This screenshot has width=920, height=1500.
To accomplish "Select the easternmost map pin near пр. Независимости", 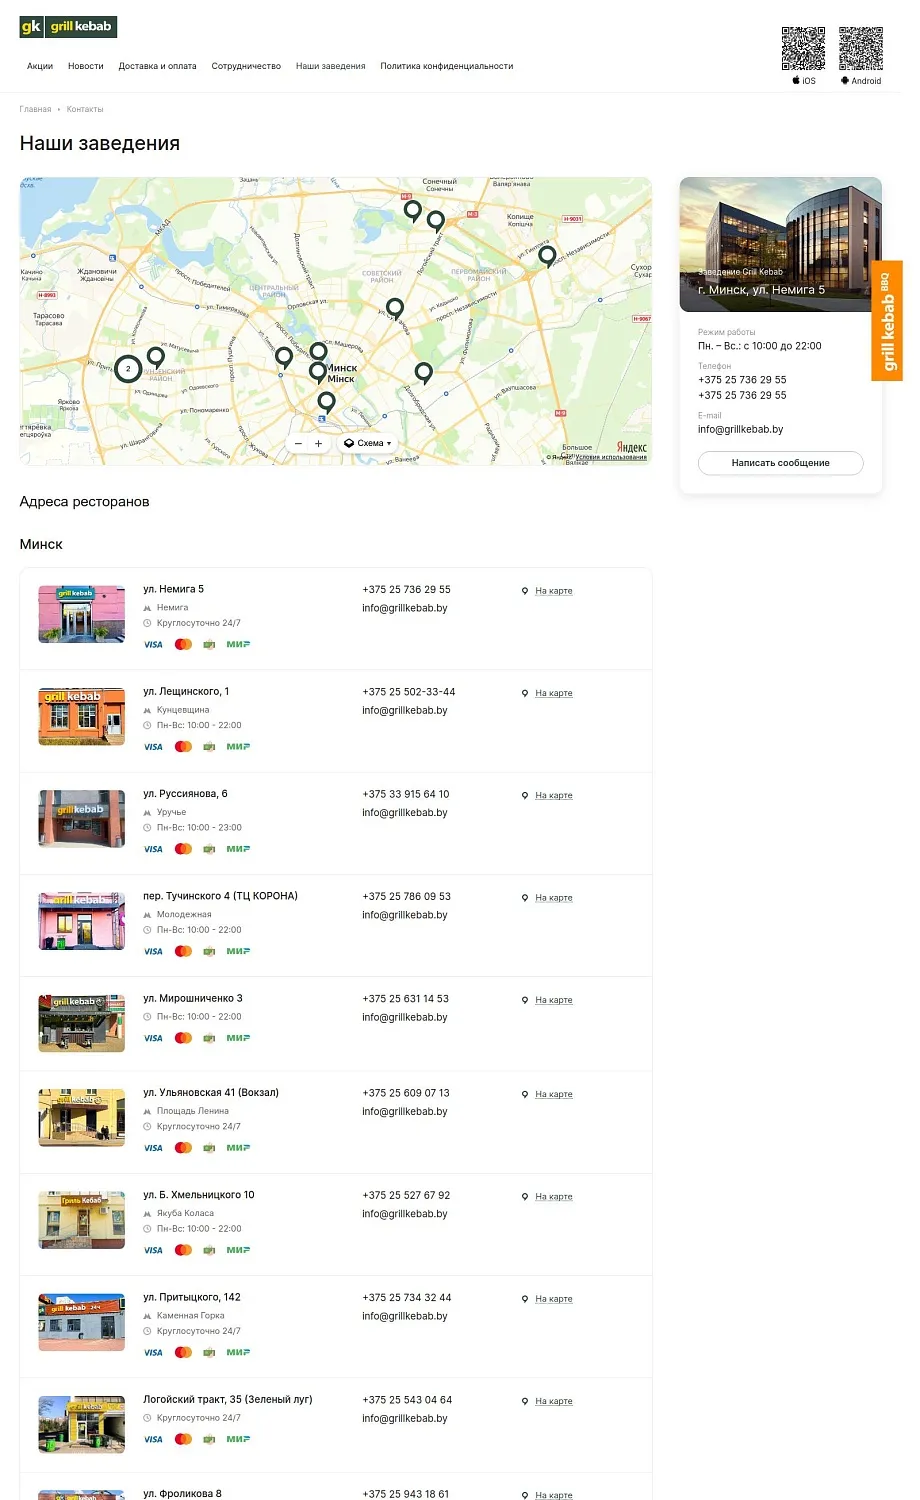I will (547, 255).
